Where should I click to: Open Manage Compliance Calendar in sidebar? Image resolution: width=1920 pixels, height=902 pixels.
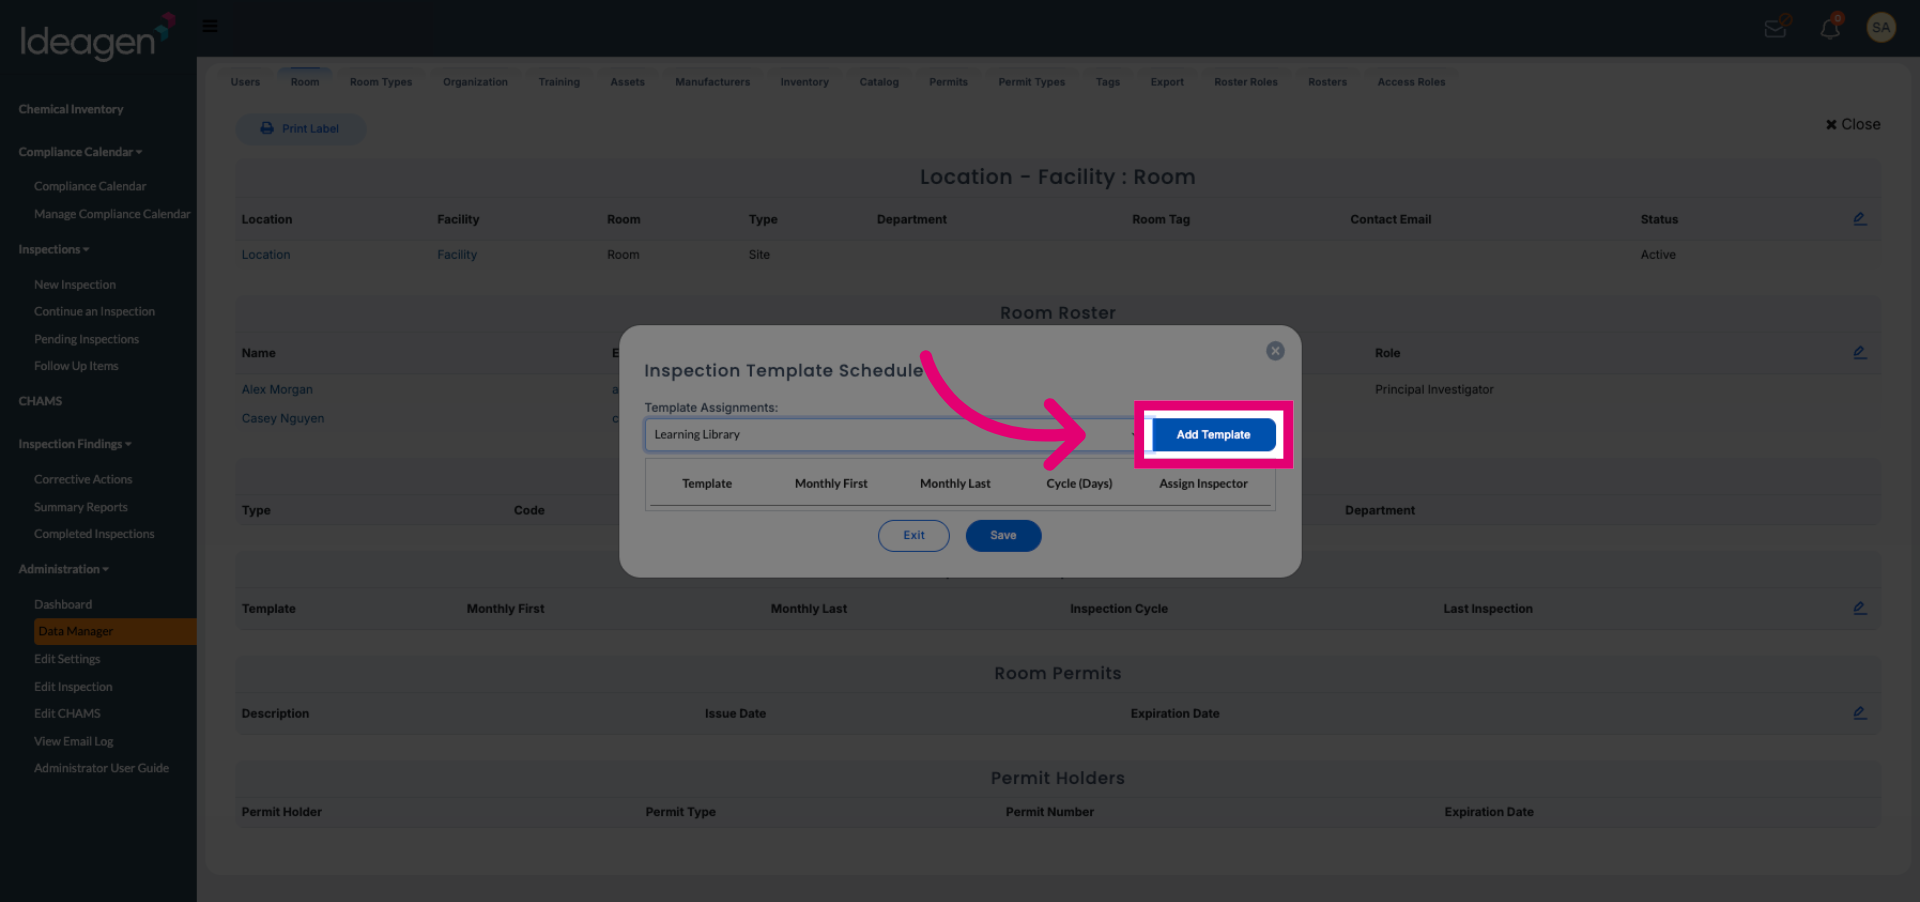click(112, 214)
